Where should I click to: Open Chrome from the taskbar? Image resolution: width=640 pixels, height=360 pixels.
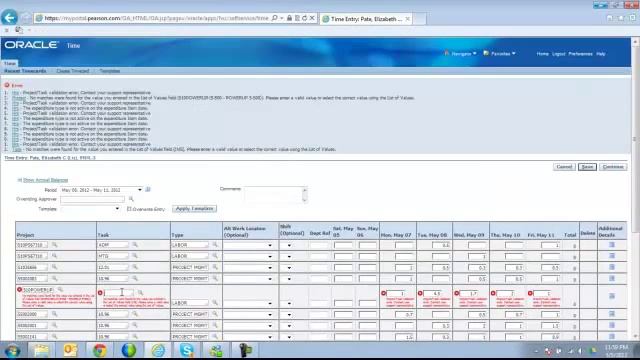tap(99, 350)
